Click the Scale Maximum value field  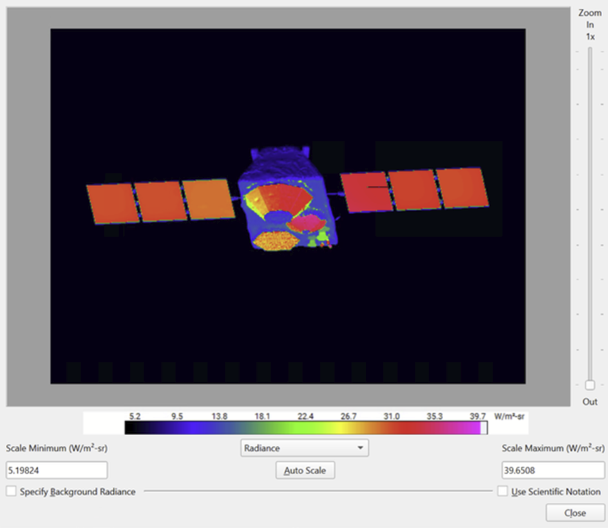click(551, 469)
